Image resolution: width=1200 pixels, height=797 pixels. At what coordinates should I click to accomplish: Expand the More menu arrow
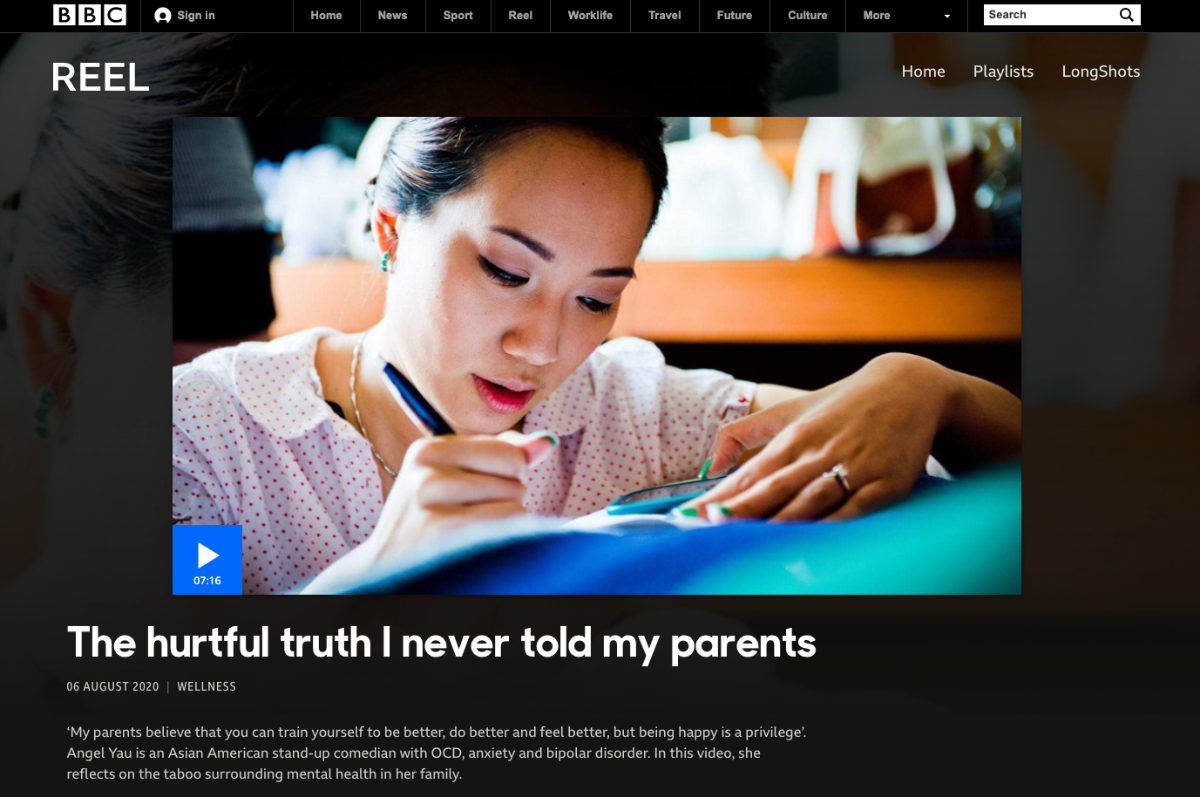[x=947, y=16]
